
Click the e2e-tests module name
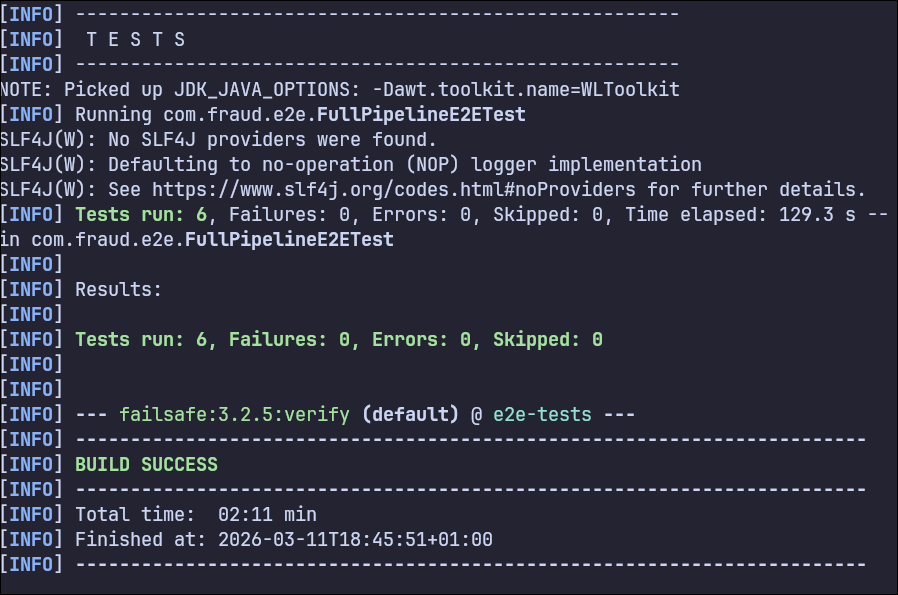pyautogui.click(x=542, y=414)
